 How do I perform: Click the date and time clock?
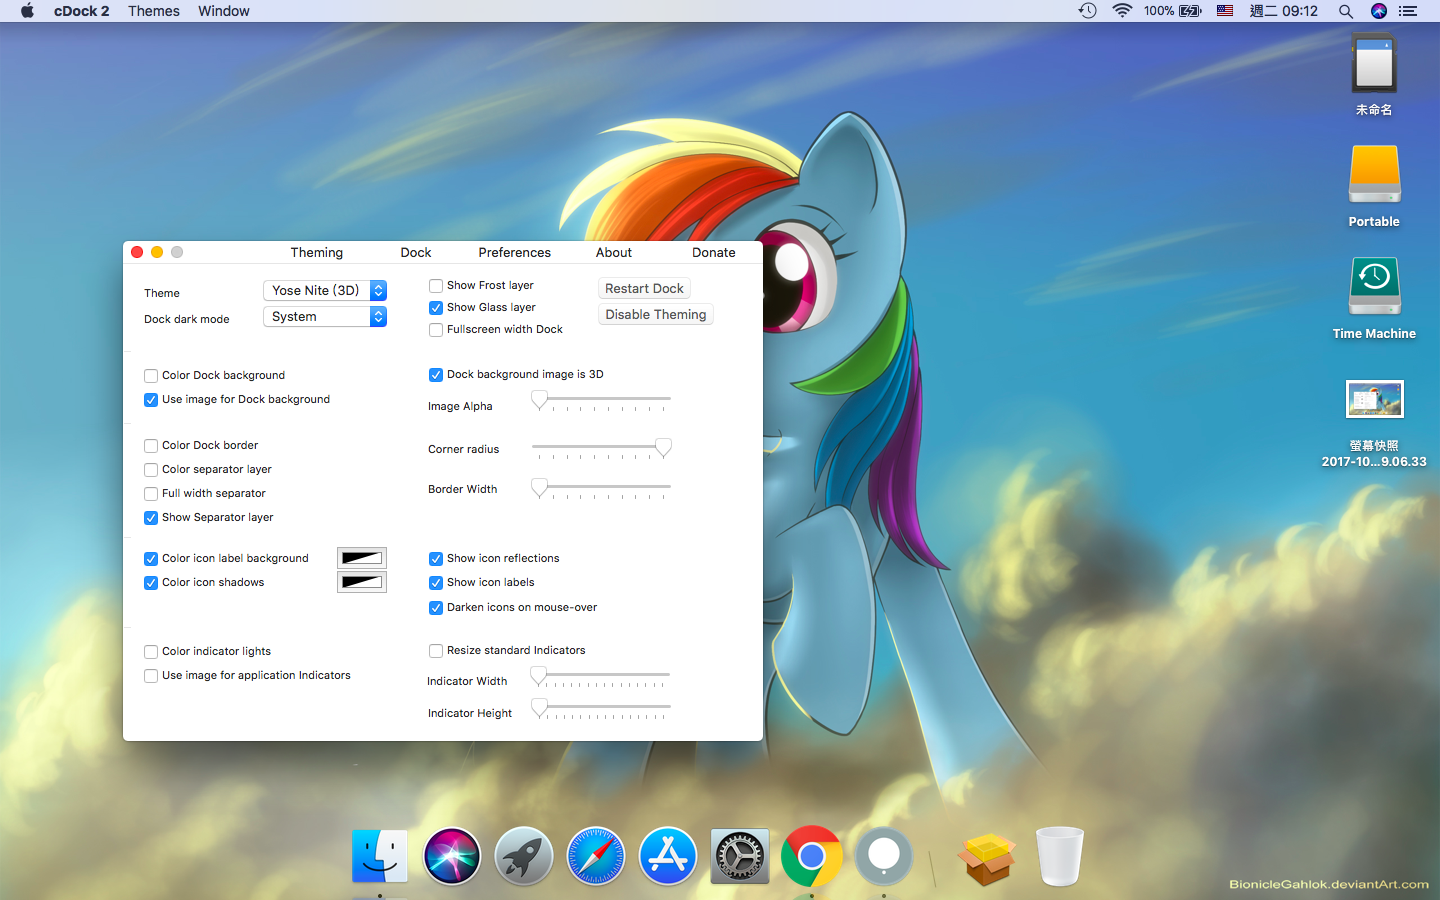(x=1284, y=11)
